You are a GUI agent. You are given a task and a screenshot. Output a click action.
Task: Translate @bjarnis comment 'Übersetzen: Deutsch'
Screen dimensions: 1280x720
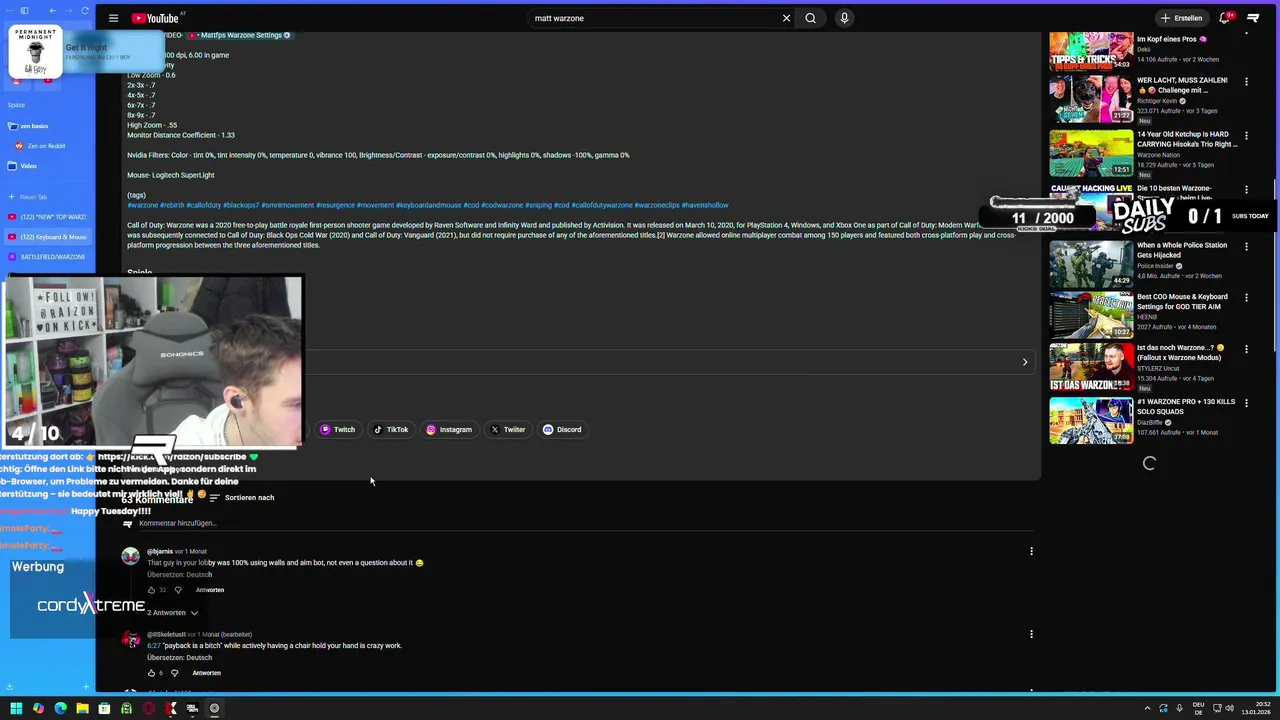tap(179, 575)
